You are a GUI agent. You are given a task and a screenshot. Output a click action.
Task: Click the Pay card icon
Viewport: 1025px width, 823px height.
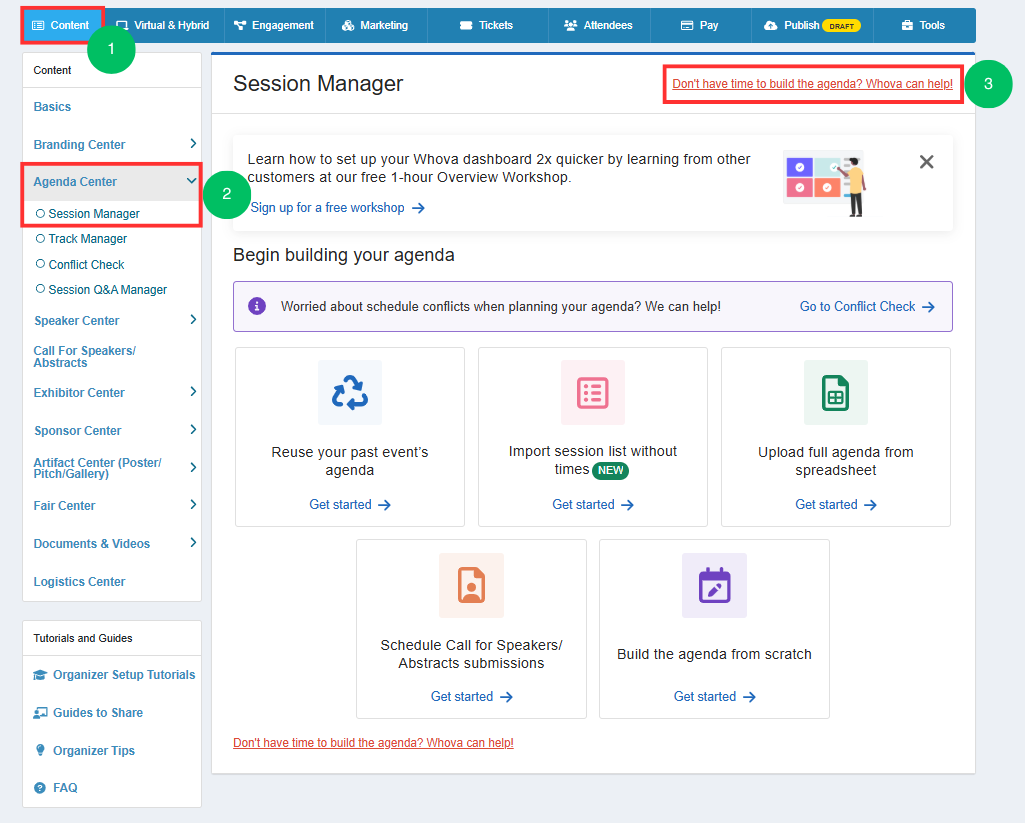[x=686, y=25]
